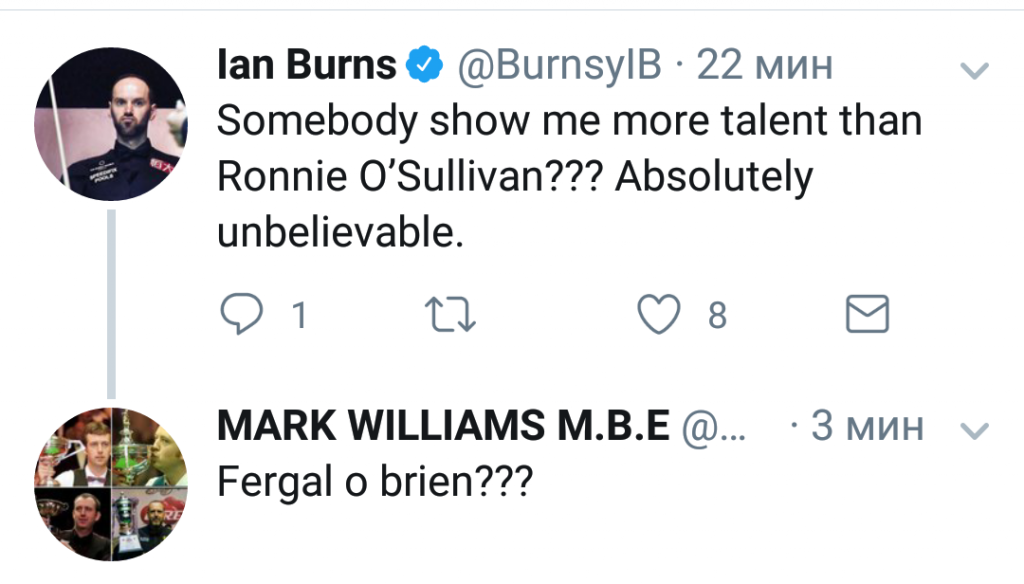Viewport: 1024px width, 584px height.
Task: Retweet Ian Burns' tweet
Action: click(452, 316)
